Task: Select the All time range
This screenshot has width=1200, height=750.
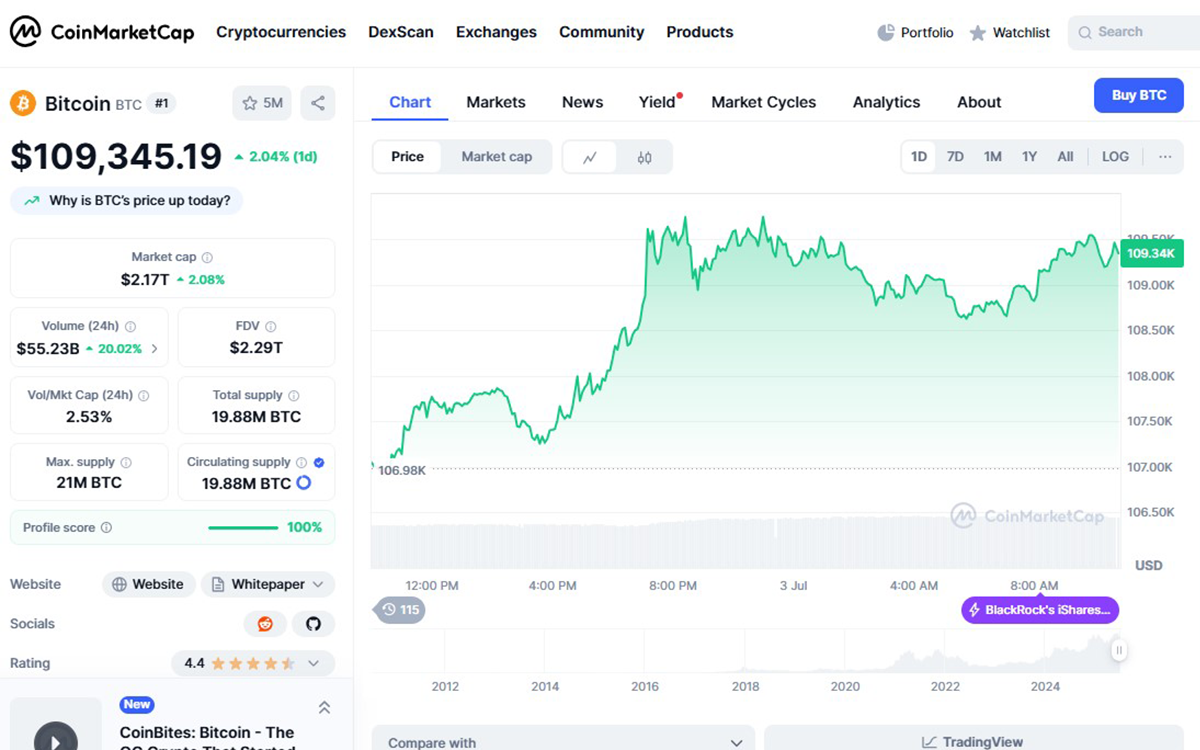Action: click(x=1065, y=157)
